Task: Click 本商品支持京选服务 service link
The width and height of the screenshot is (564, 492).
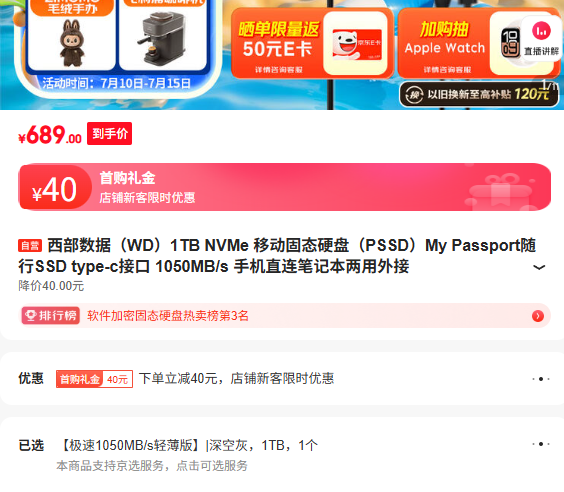Action: 152,466
